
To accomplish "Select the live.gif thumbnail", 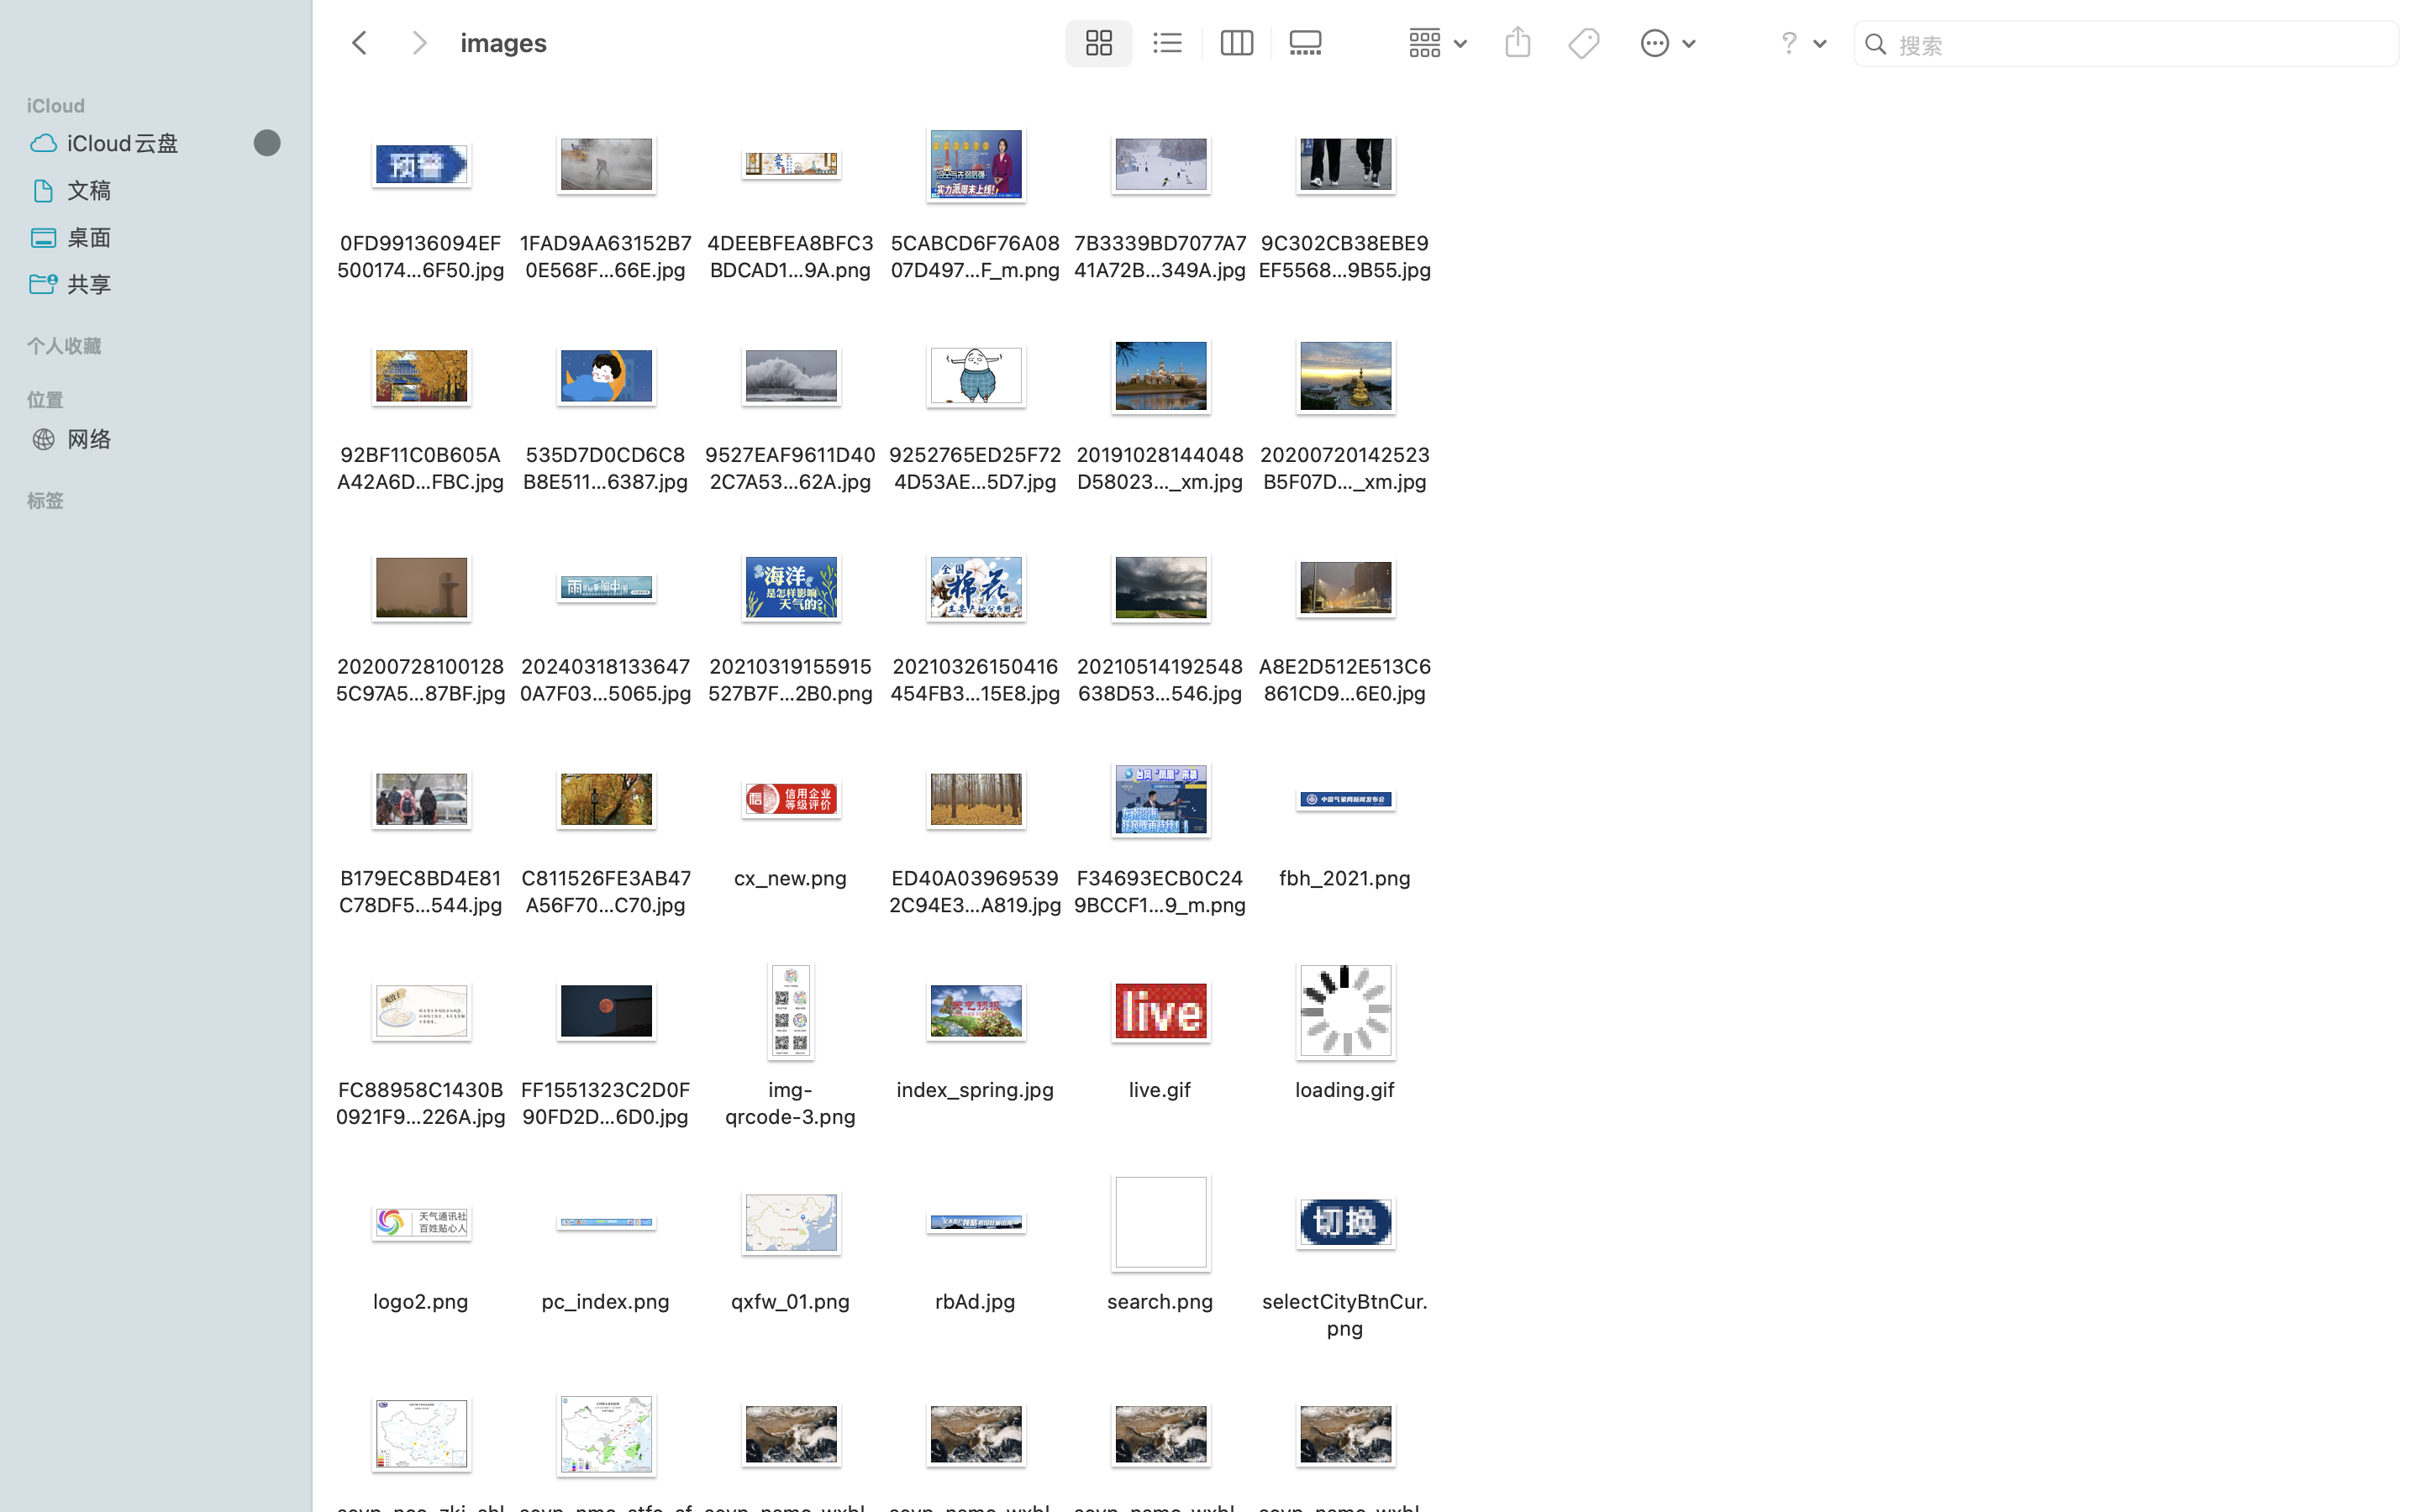I will tap(1160, 1011).
